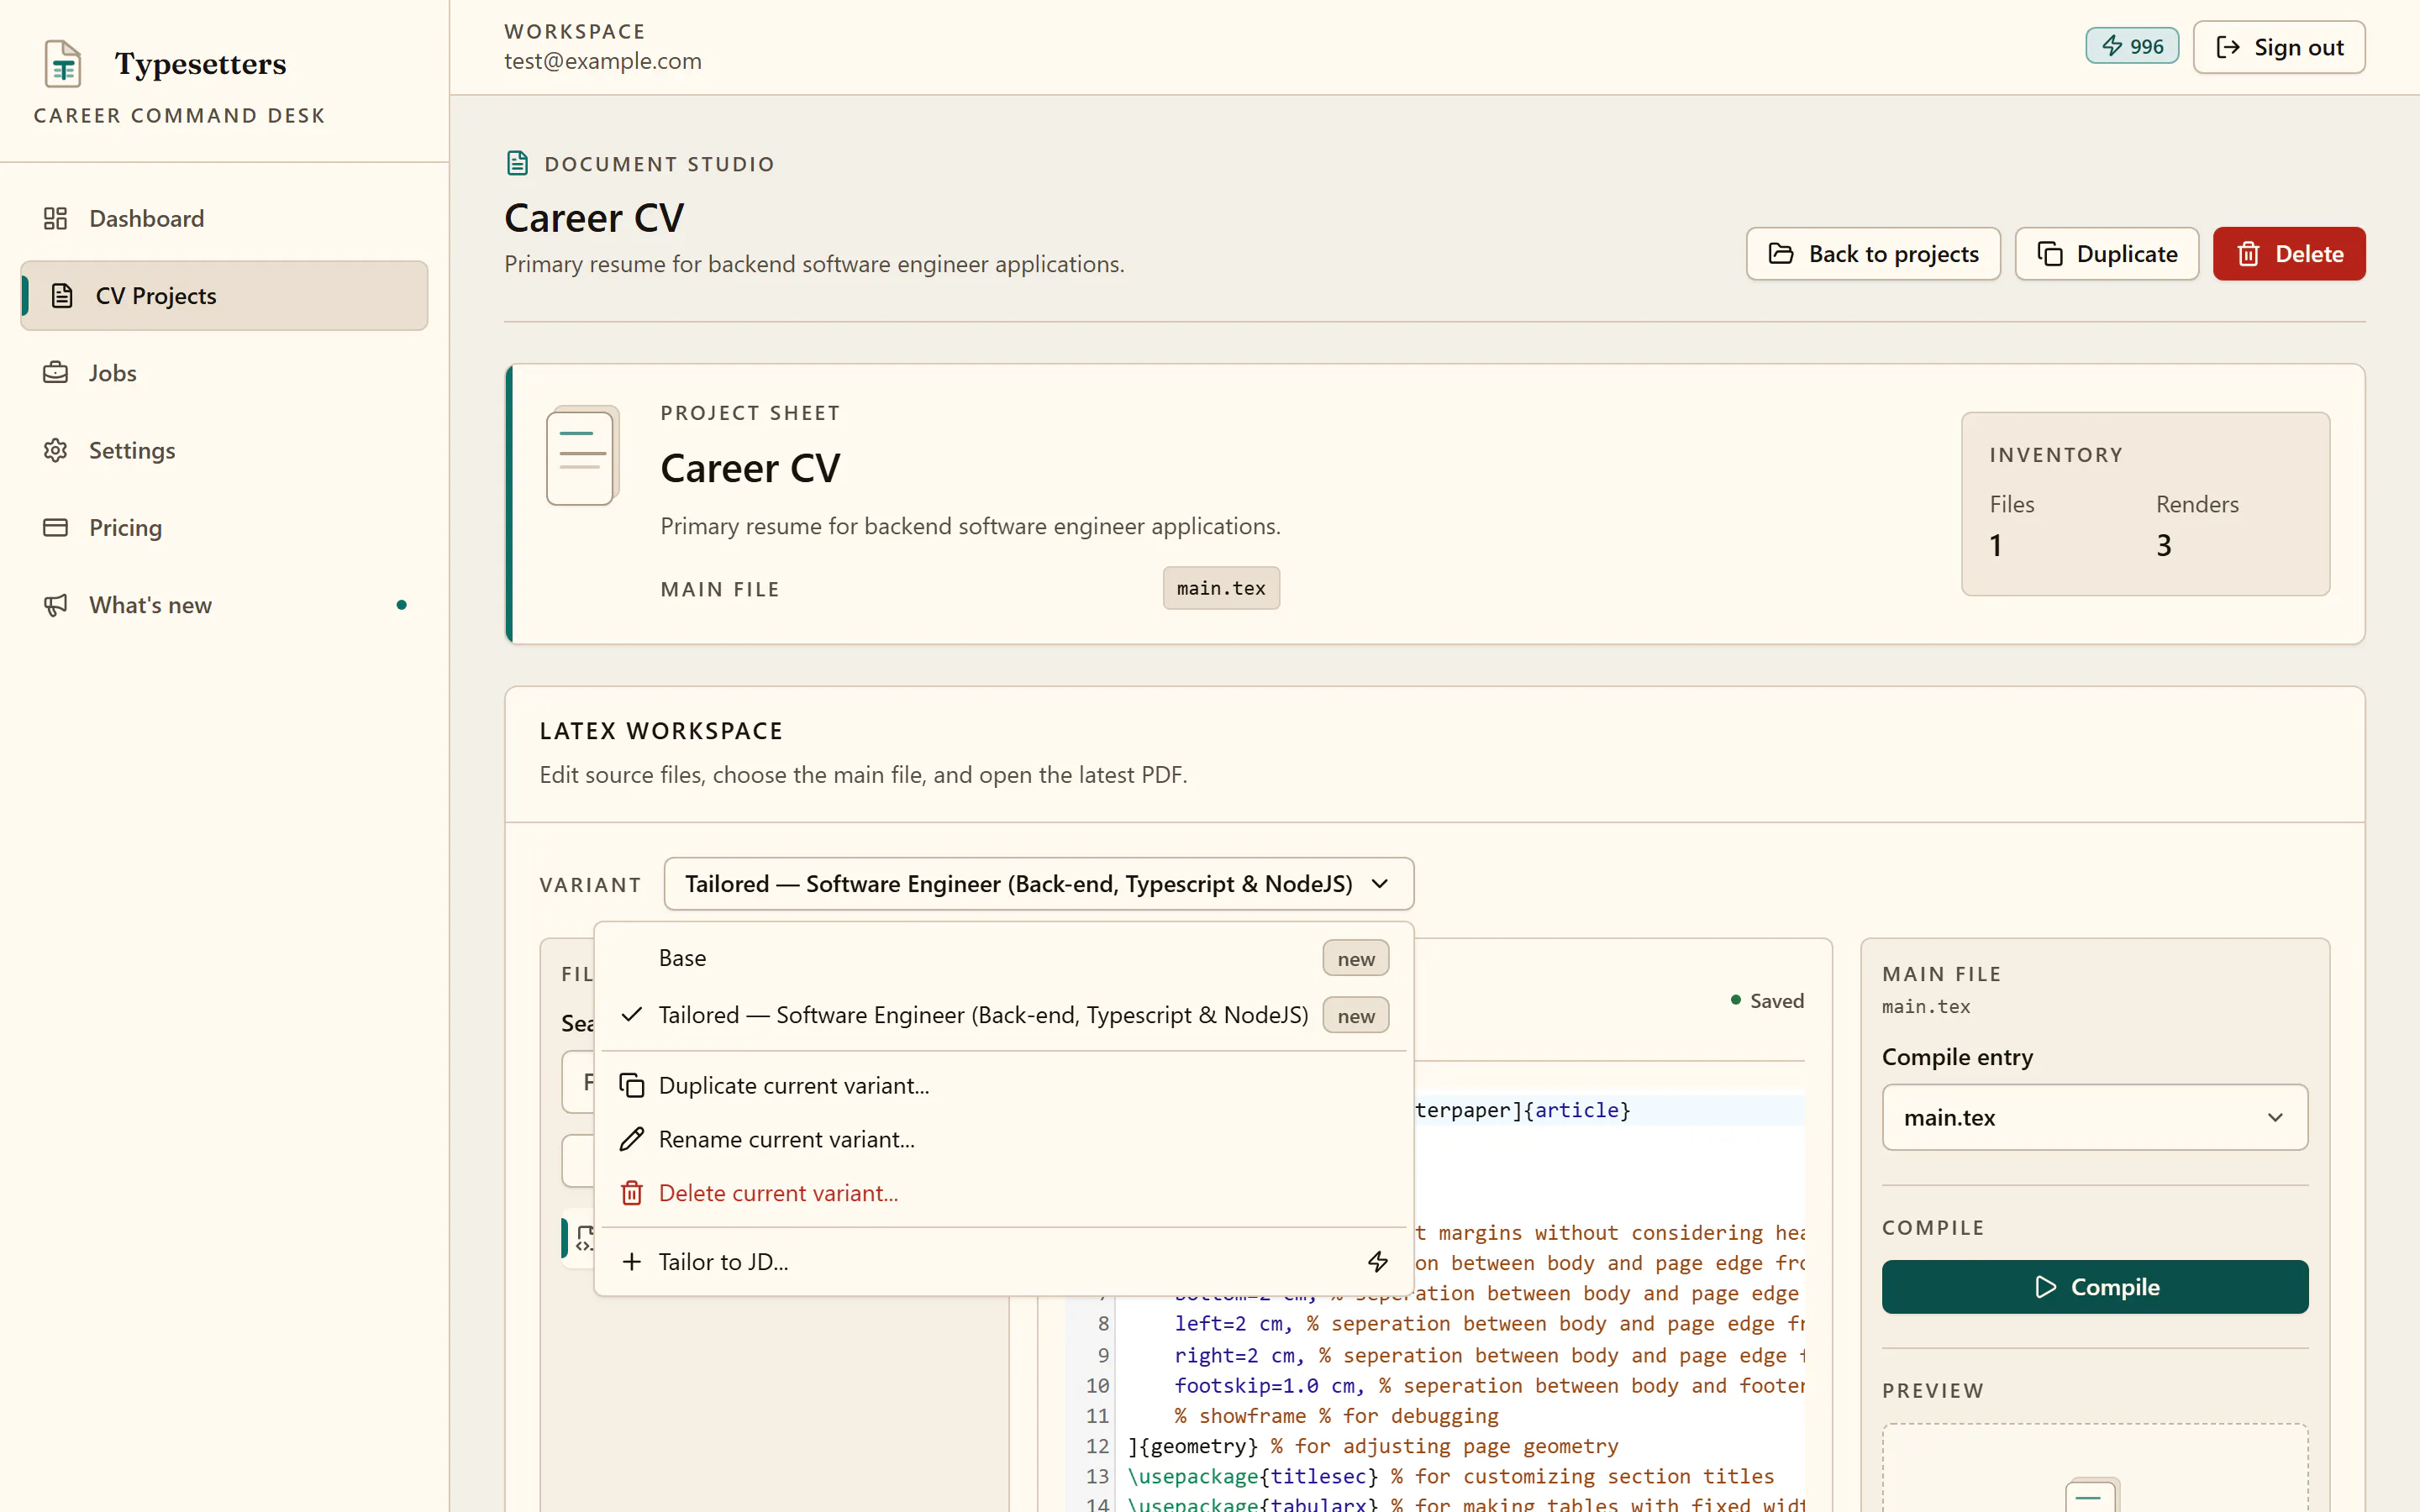Viewport: 2420px width, 1512px height.
Task: Click the PDF preview placeholder area
Action: (2095, 1468)
